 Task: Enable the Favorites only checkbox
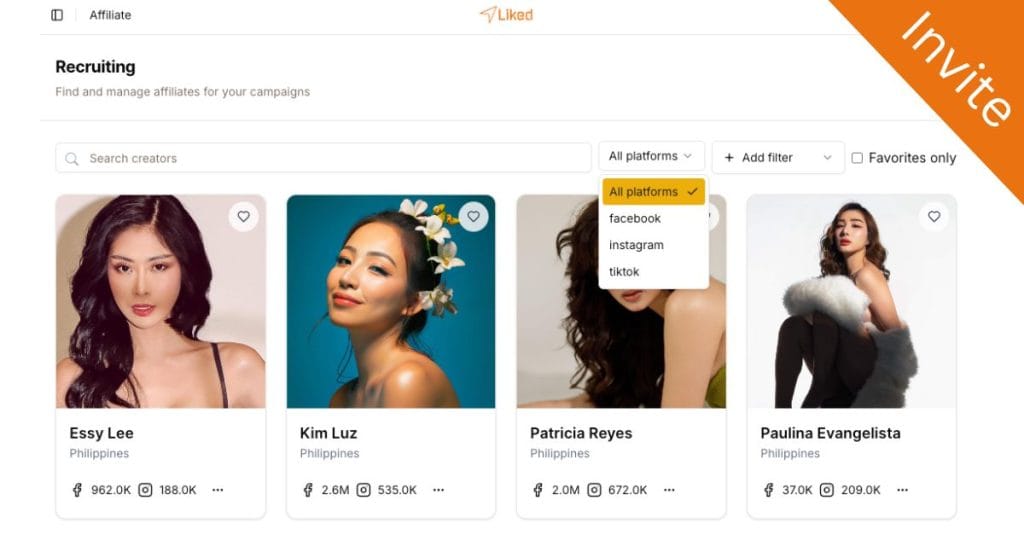857,158
